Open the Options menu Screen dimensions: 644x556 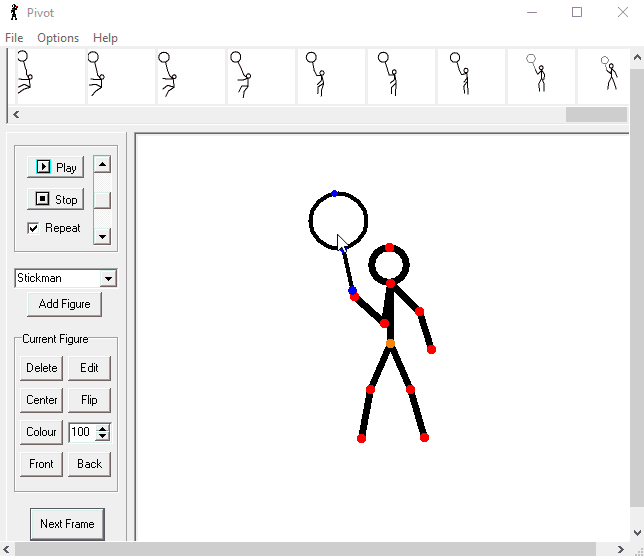pos(58,38)
